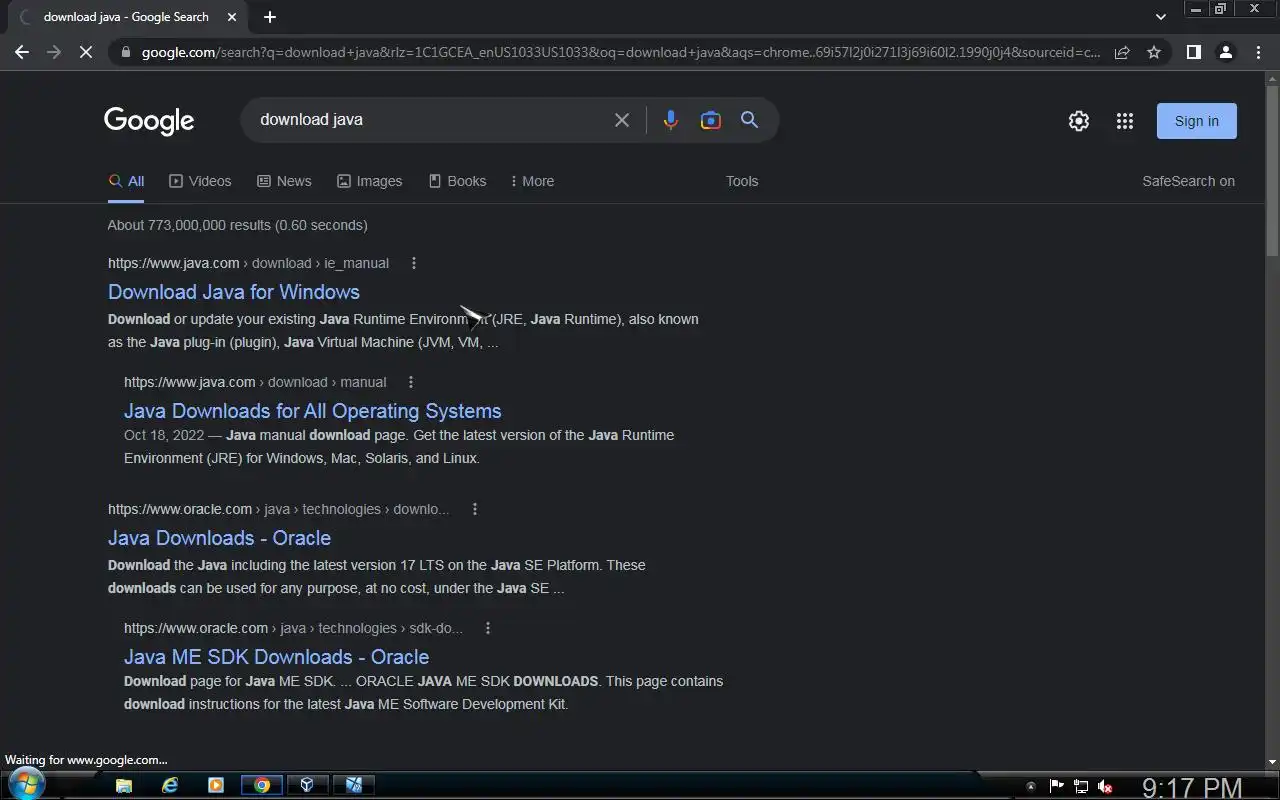Switch to the Videos tab
The height and width of the screenshot is (800, 1280).
pyautogui.click(x=200, y=181)
